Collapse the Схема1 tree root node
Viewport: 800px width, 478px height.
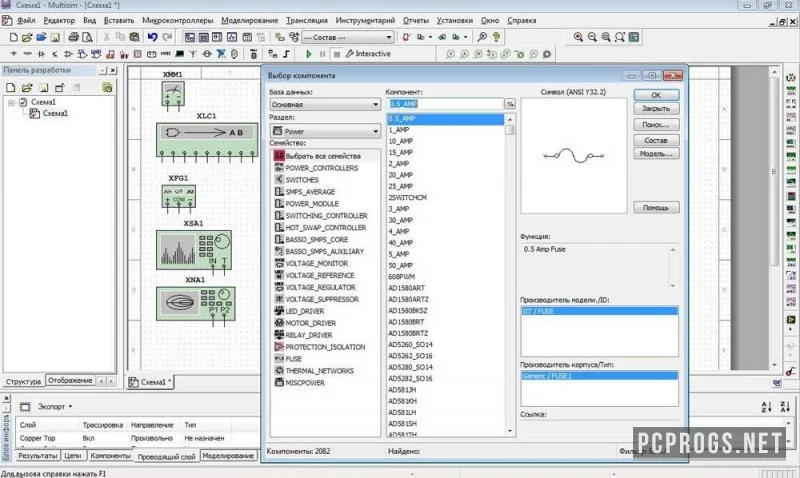pyautogui.click(x=11, y=103)
